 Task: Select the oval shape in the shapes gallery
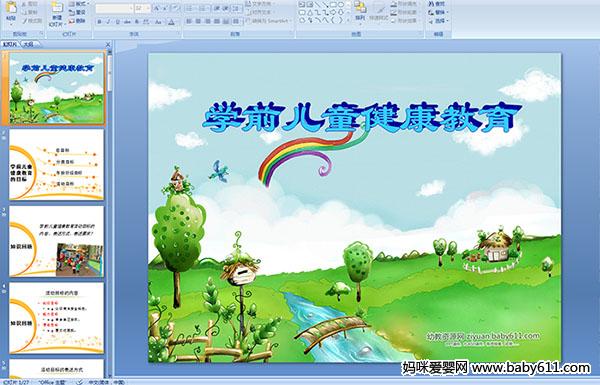[341, 4]
